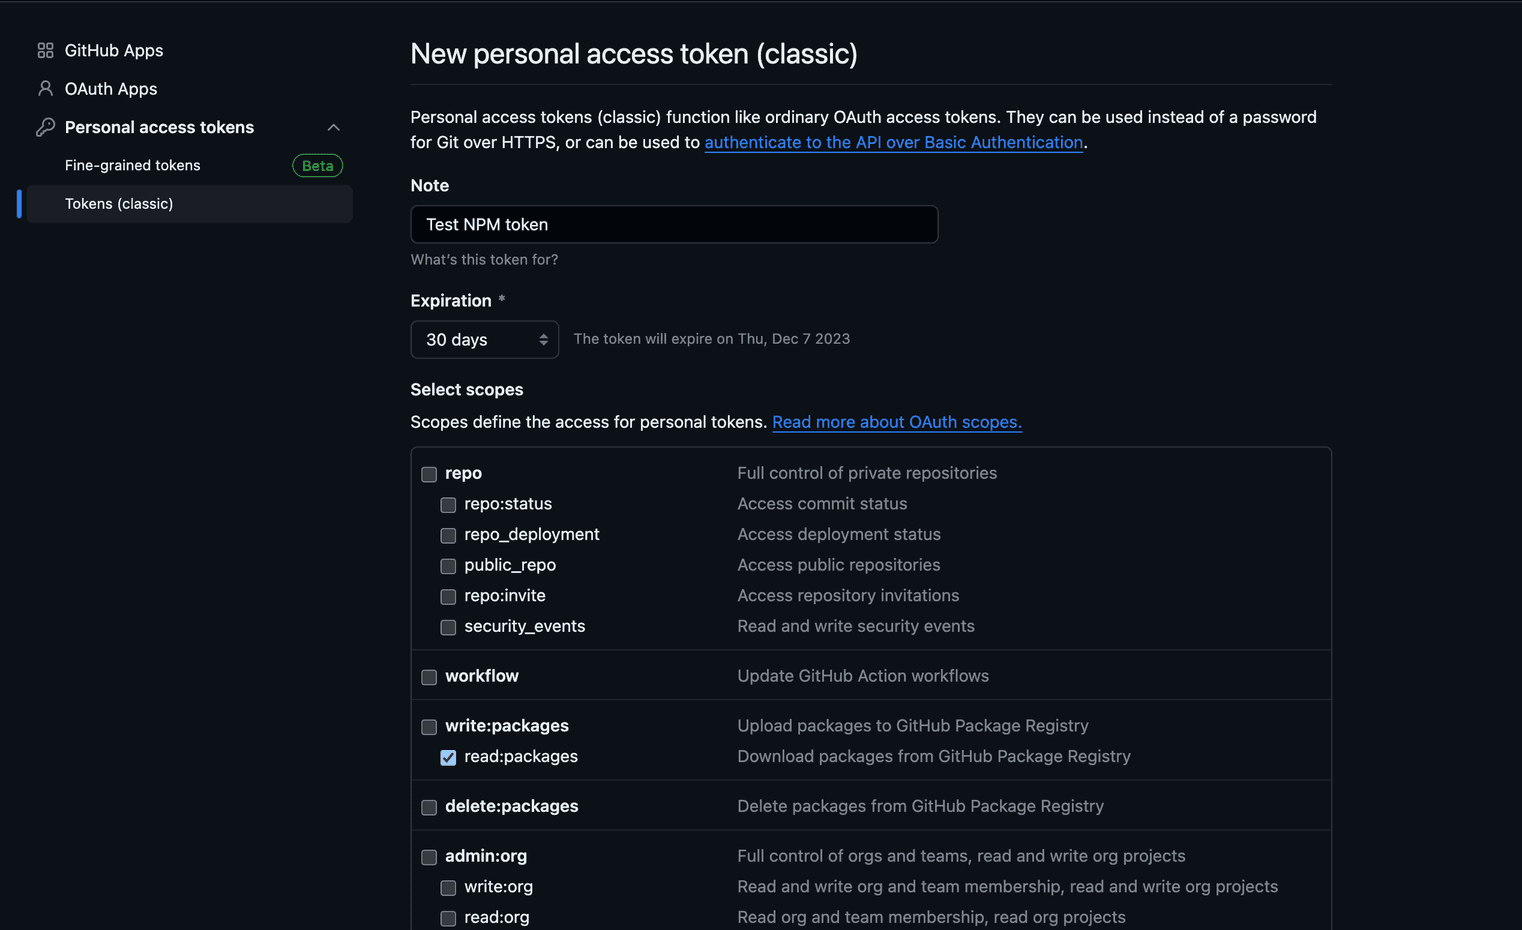Tick the workflow scope checkbox

(429, 677)
